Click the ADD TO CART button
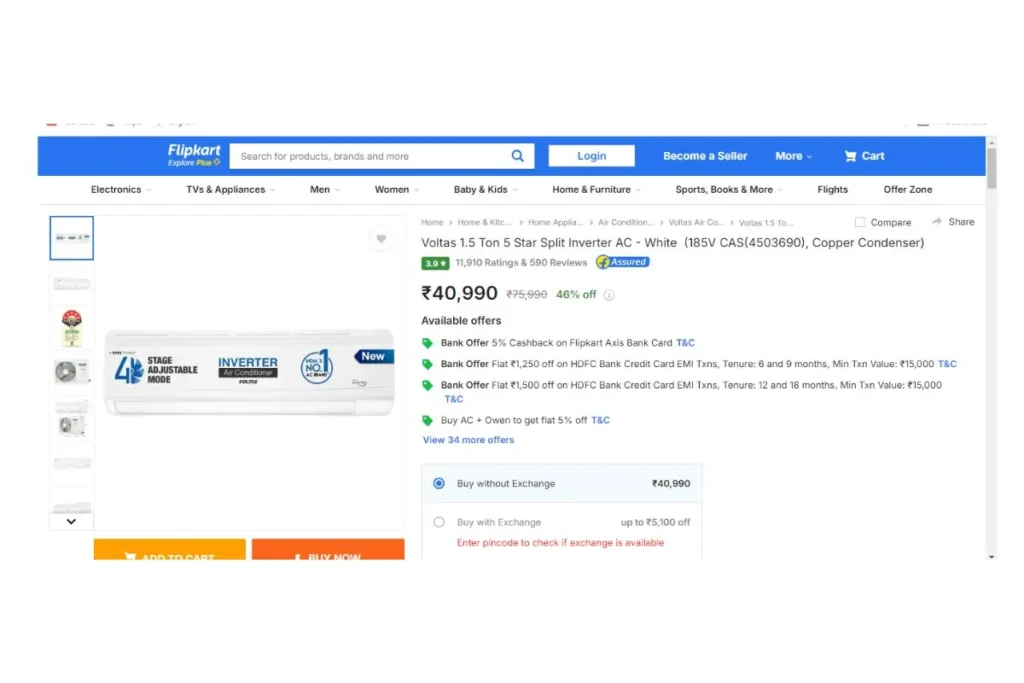Image resolution: width=1024 pixels, height=683 pixels. [x=170, y=550]
